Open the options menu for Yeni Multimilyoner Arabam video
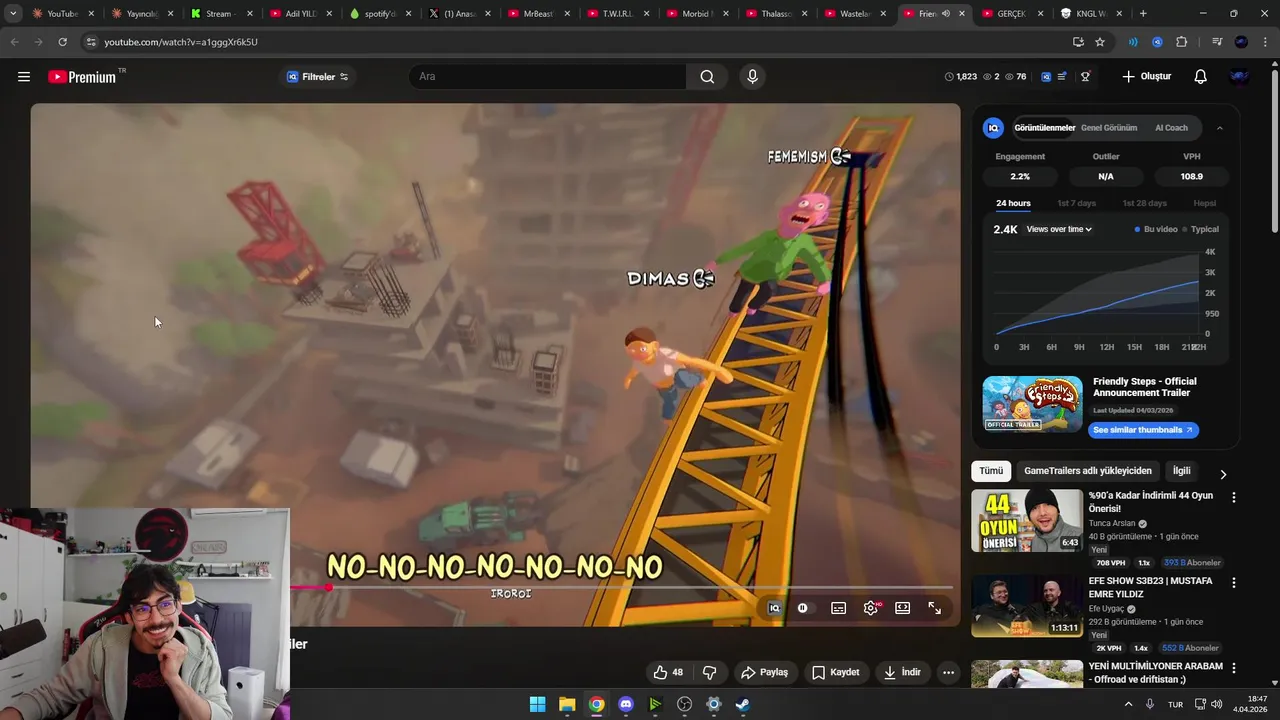 pyautogui.click(x=1234, y=667)
